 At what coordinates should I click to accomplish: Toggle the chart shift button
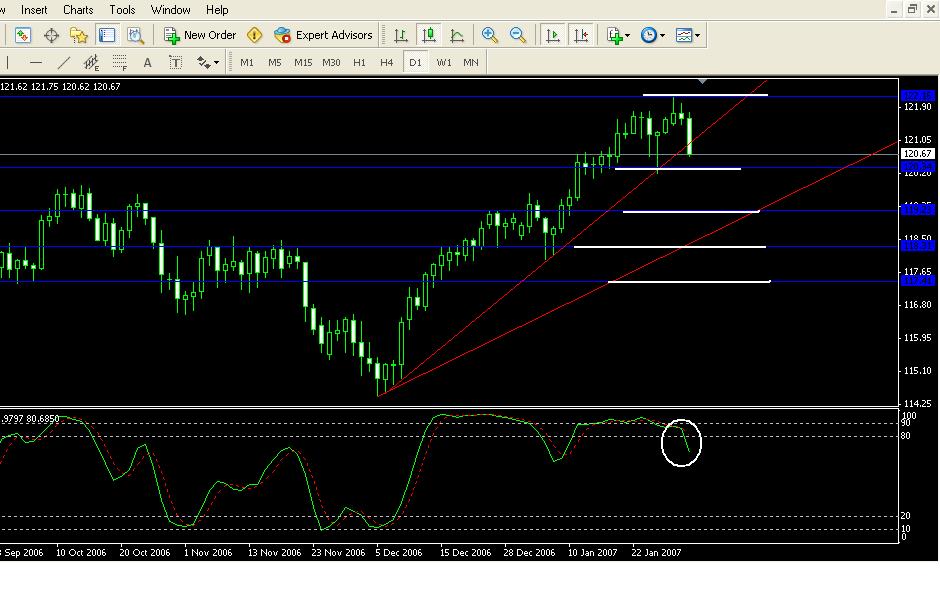[x=580, y=35]
